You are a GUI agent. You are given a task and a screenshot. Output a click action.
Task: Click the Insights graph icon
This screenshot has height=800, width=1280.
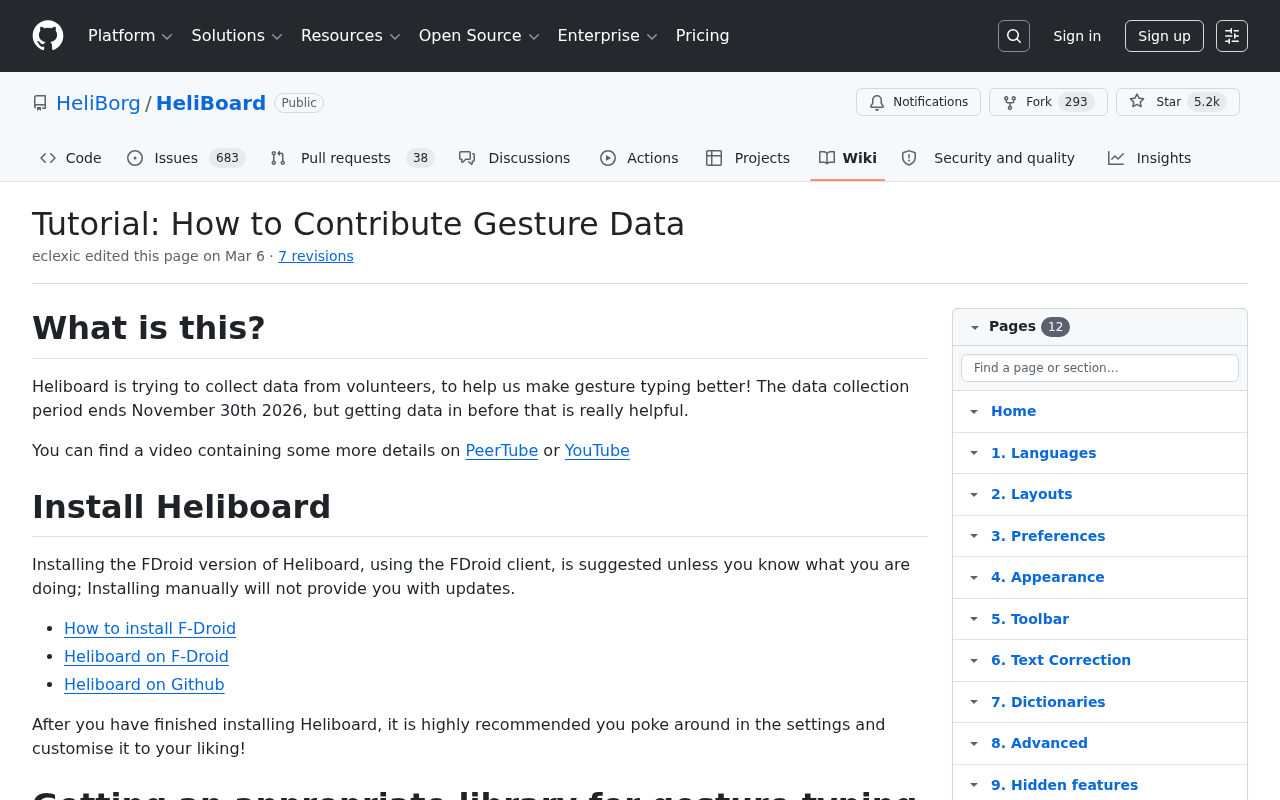[x=1116, y=158]
